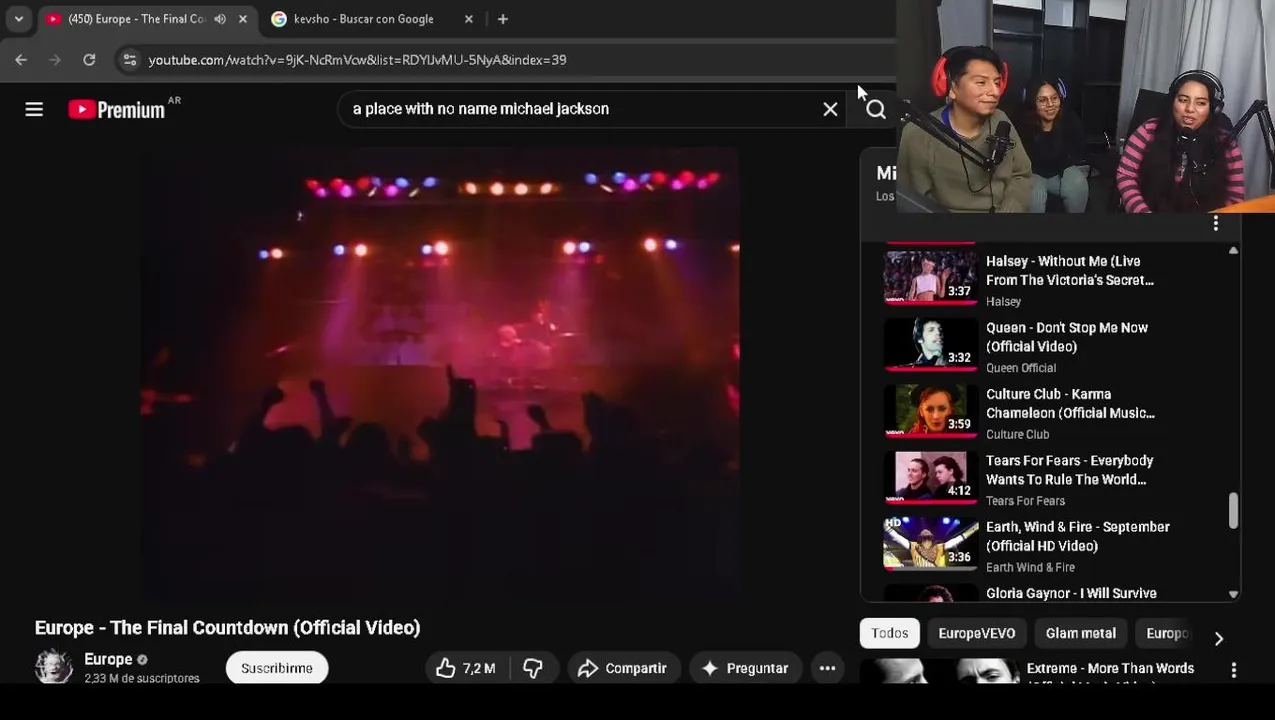Play Culture Club - Karma Chameleon thumbnail
Image resolution: width=1275 pixels, height=720 pixels.
(x=930, y=409)
